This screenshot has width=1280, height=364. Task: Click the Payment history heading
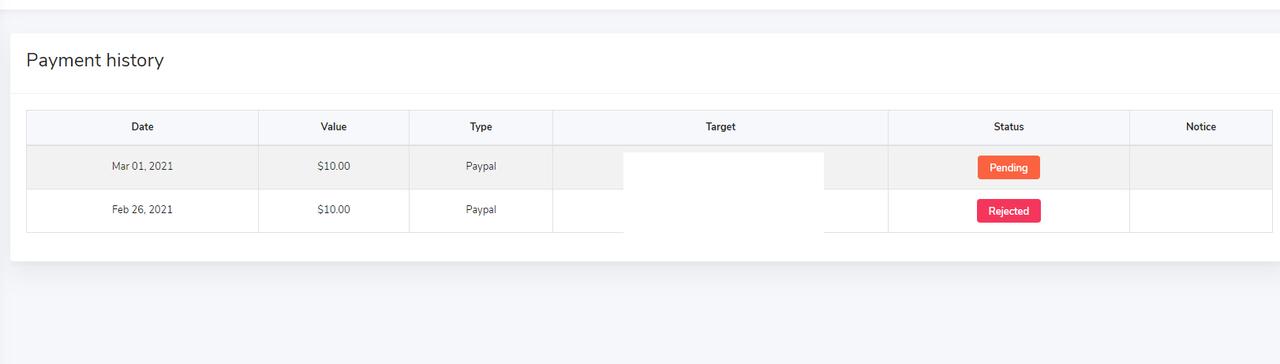click(95, 60)
